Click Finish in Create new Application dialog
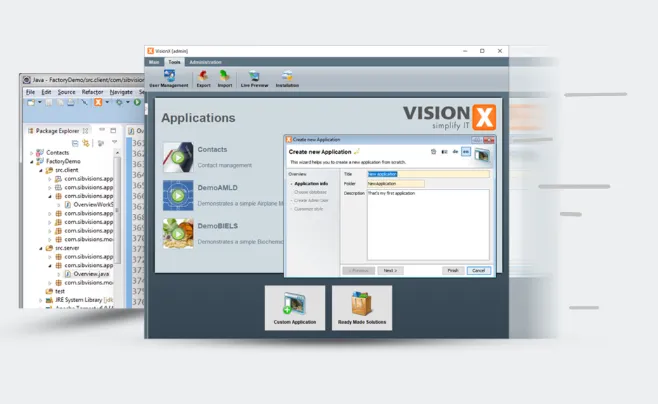Screen dimensions: 658x404 pyautogui.click(x=453, y=271)
